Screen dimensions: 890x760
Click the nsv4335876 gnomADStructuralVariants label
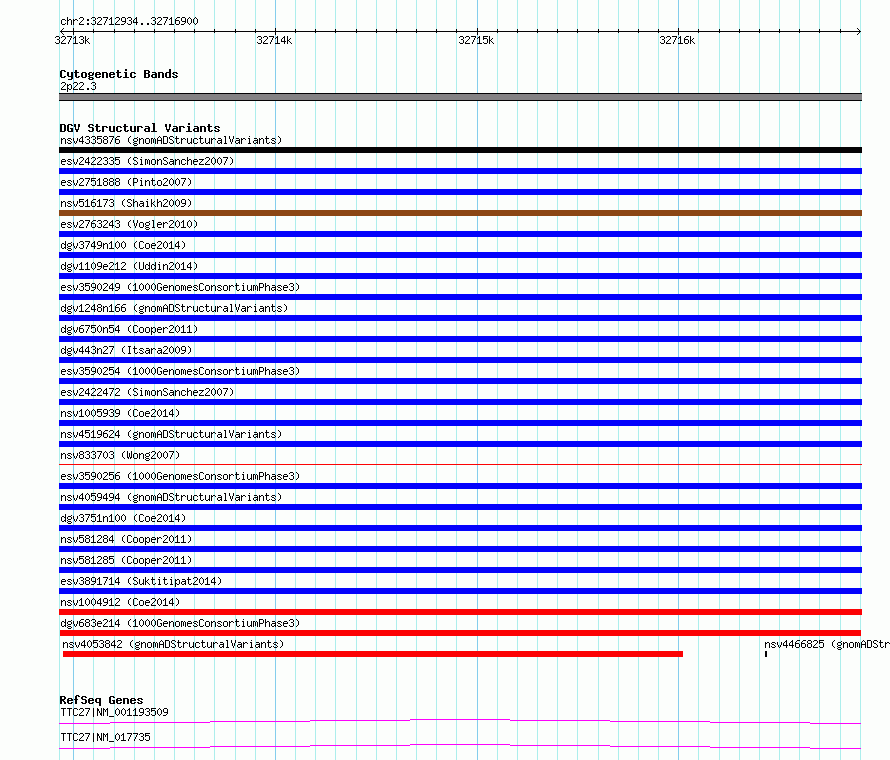pyautogui.click(x=171, y=140)
